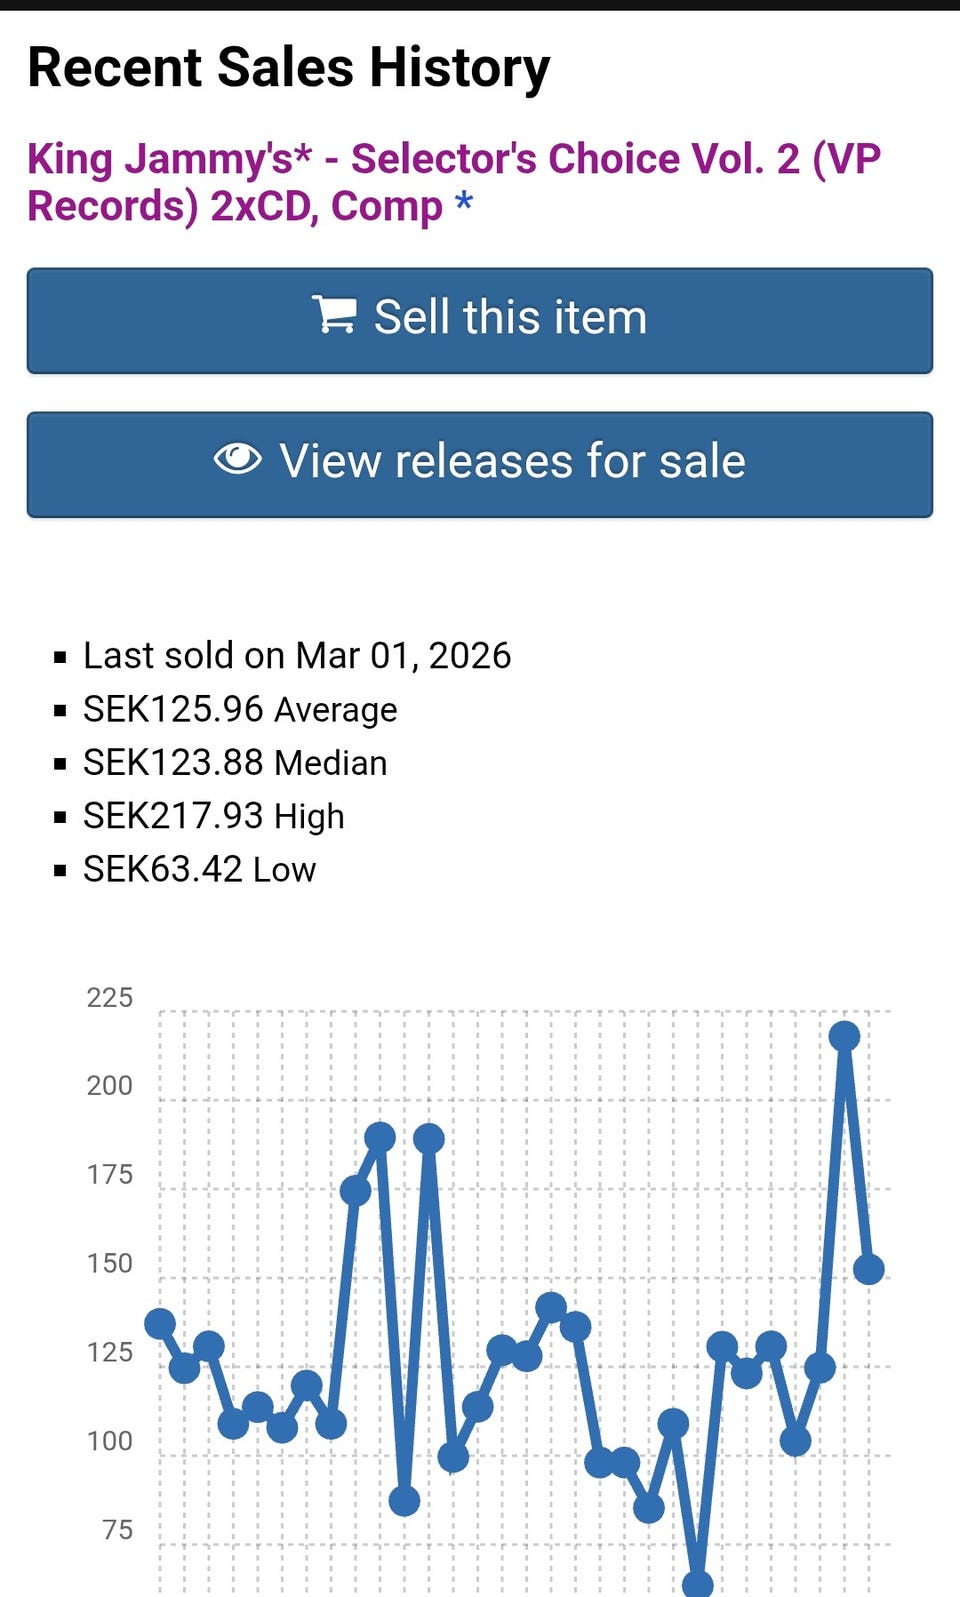Click the data point immediately before the lowest point
The width and height of the screenshot is (960, 1597).
(x=673, y=1422)
